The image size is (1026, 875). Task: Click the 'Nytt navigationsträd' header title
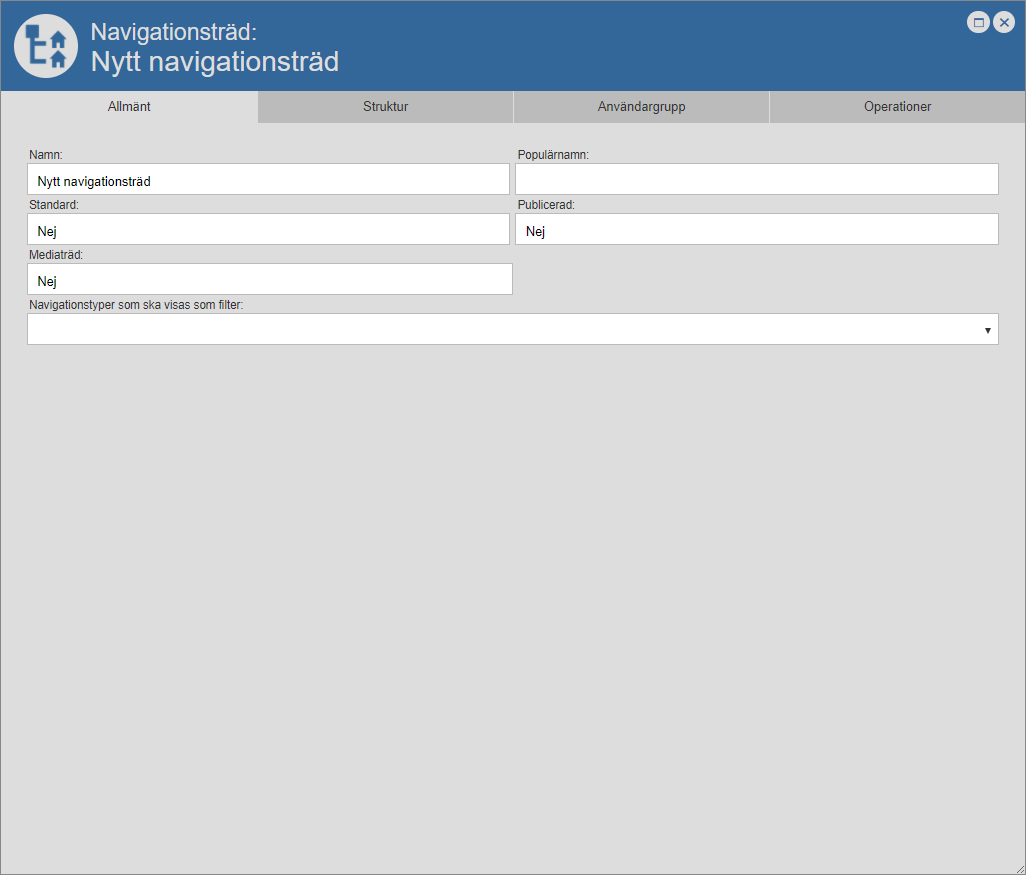[x=214, y=62]
